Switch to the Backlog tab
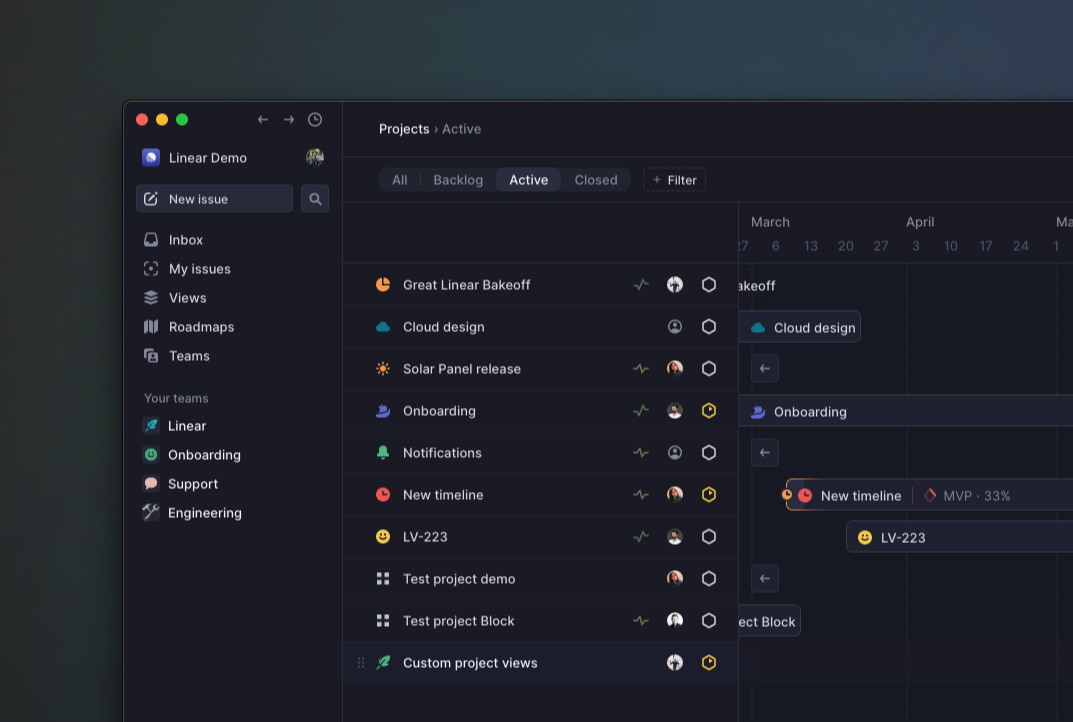 [x=457, y=180]
